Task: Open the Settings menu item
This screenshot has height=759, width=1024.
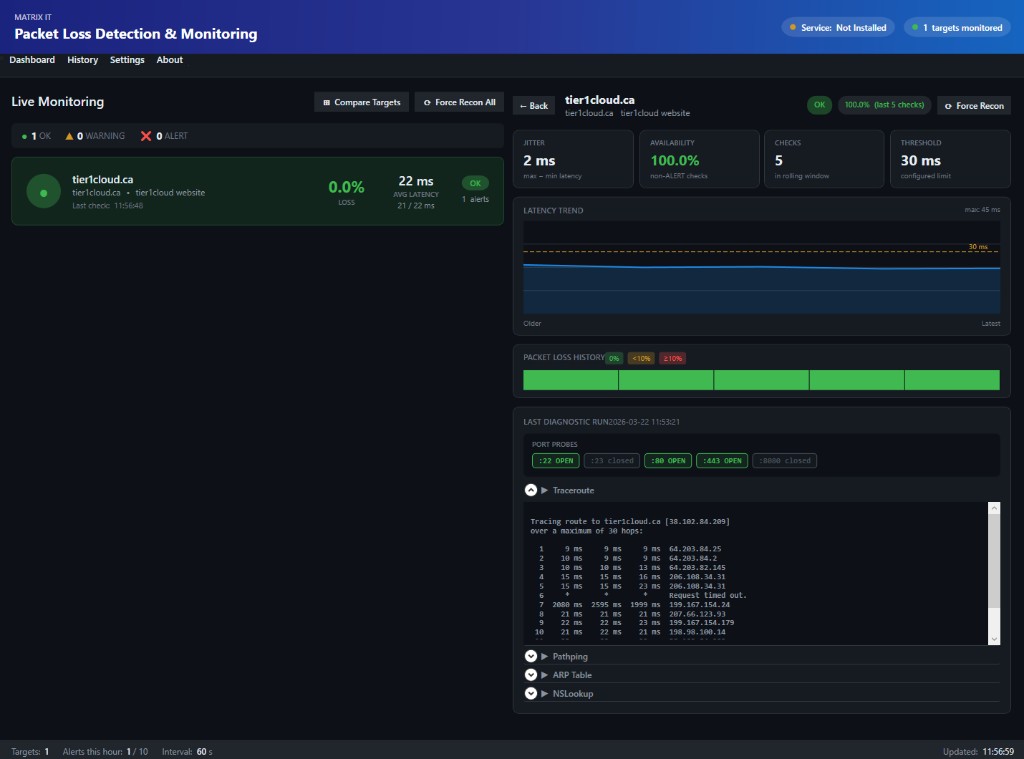Action: coord(127,60)
